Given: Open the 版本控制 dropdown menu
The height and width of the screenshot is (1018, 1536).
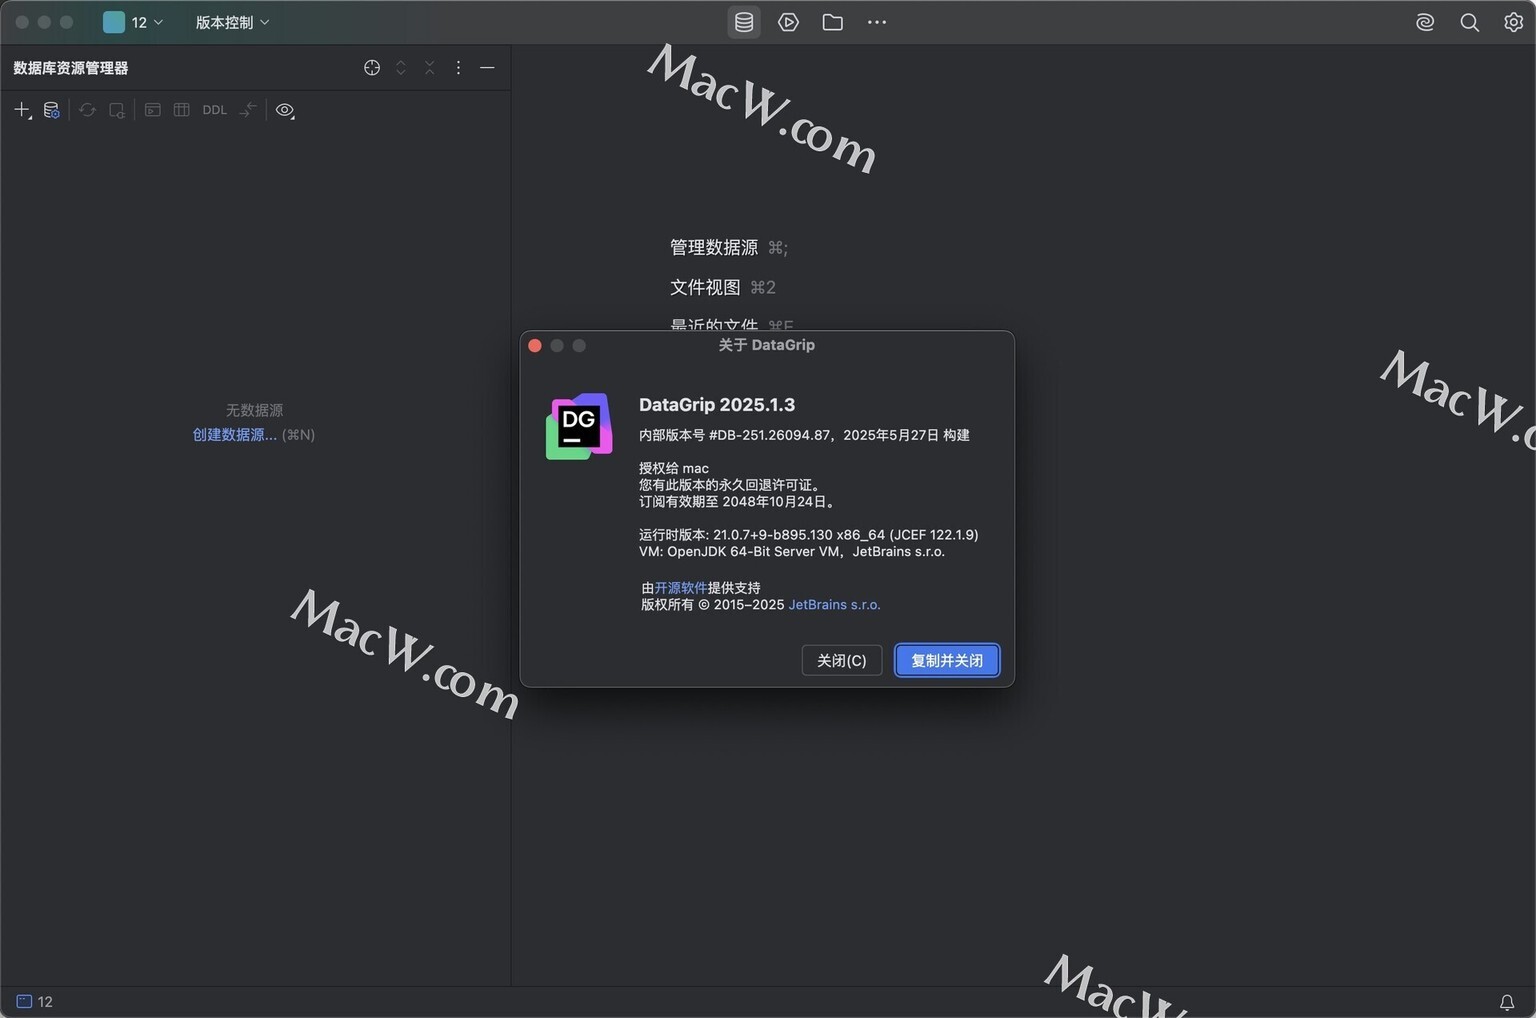Looking at the screenshot, I should pos(232,22).
